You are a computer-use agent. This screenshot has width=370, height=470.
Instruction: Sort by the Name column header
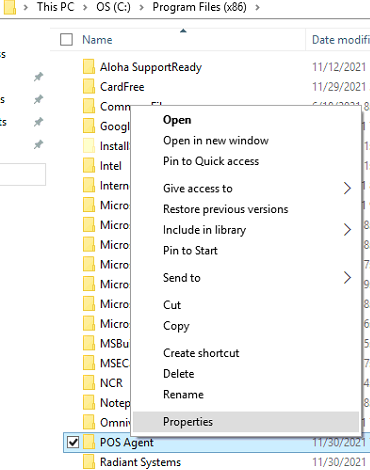[97, 40]
